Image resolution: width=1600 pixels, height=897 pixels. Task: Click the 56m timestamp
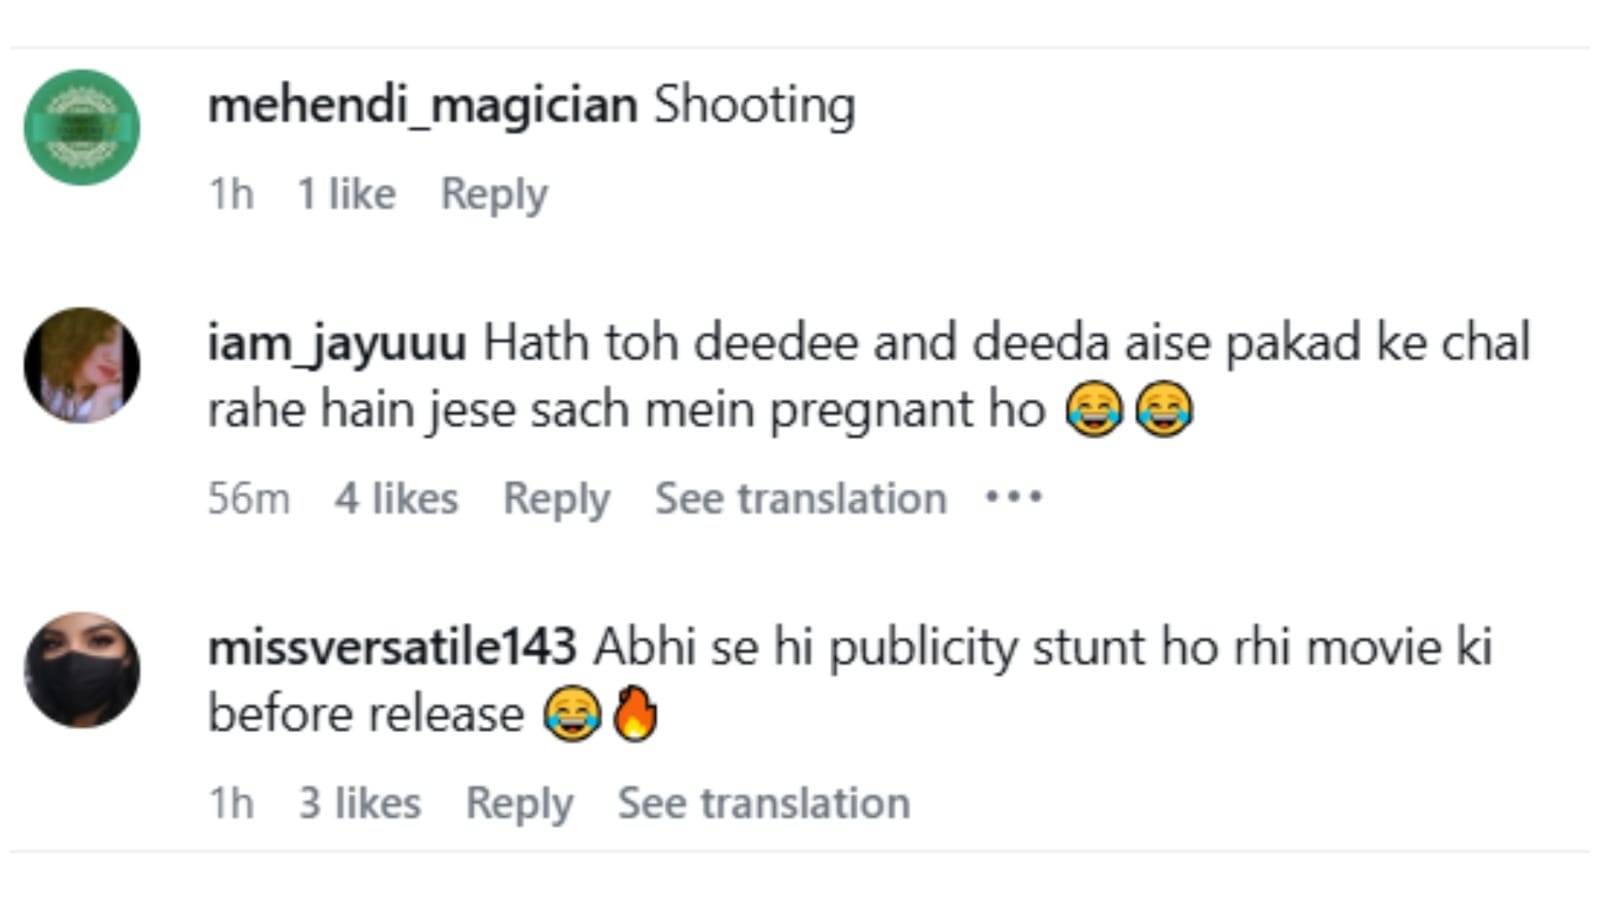pos(249,498)
